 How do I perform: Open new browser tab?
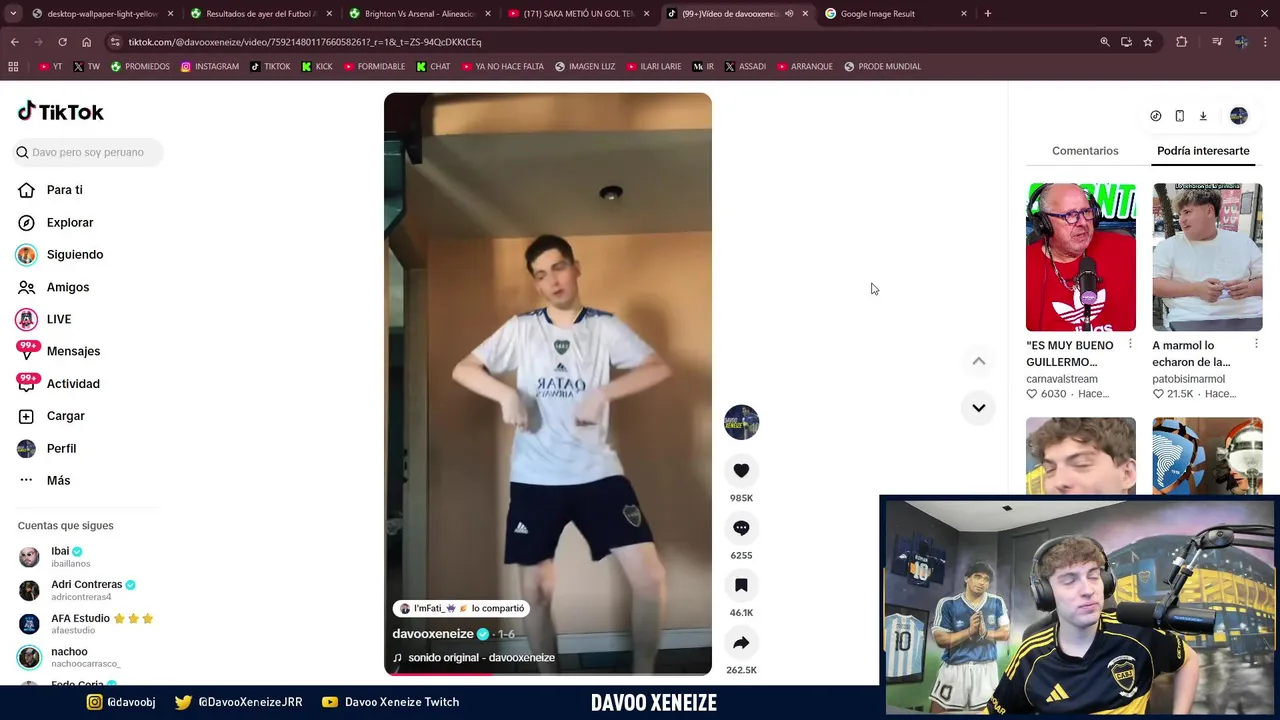(x=987, y=14)
